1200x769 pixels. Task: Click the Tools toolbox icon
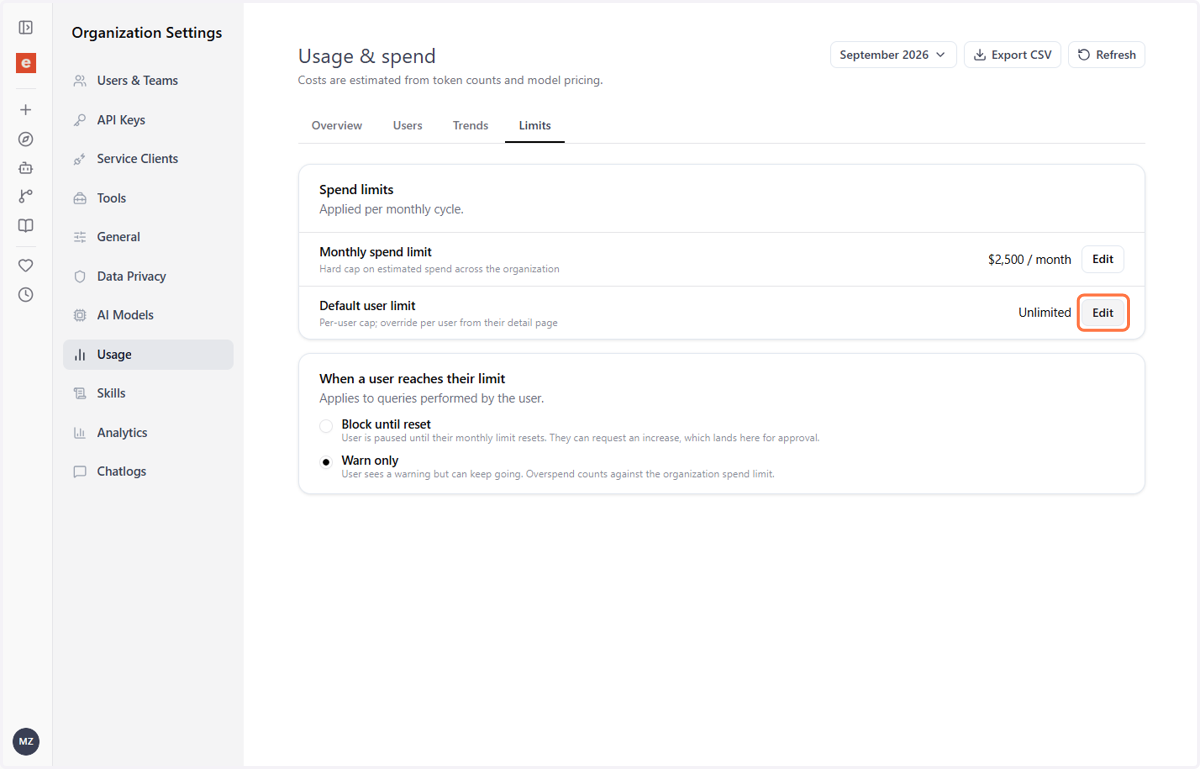80,198
